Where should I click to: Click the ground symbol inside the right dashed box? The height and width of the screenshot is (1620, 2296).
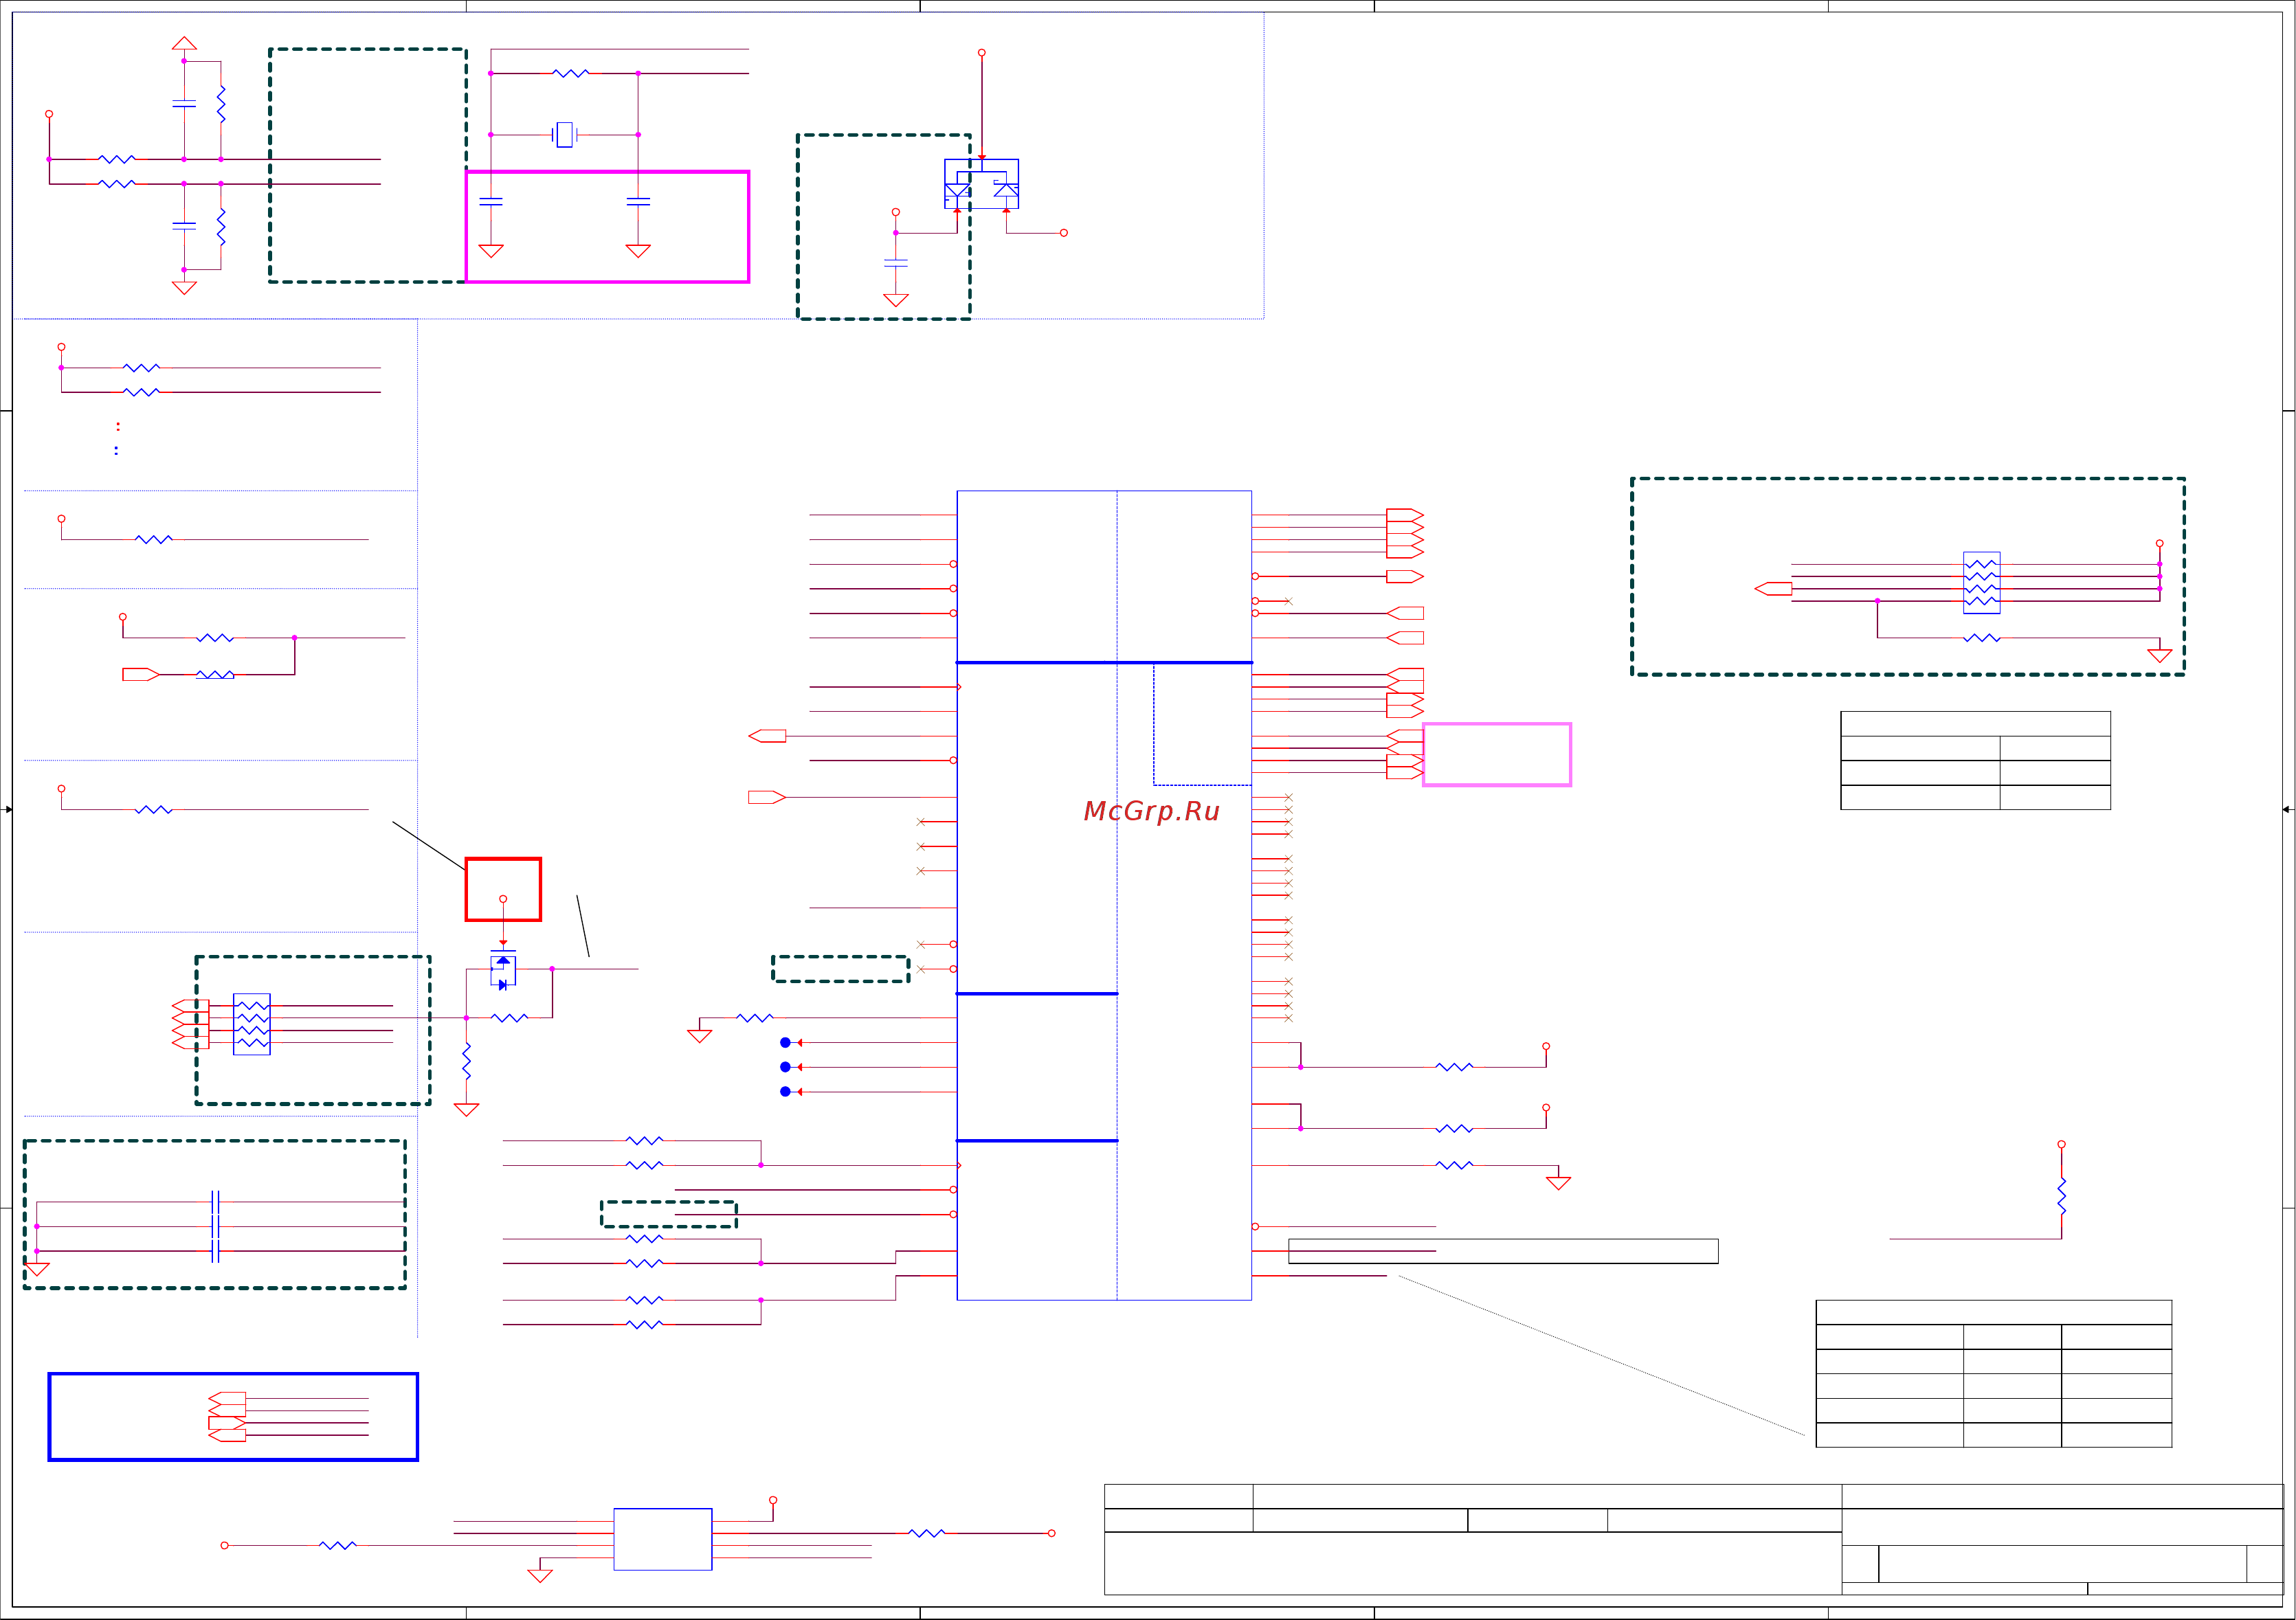[2160, 656]
